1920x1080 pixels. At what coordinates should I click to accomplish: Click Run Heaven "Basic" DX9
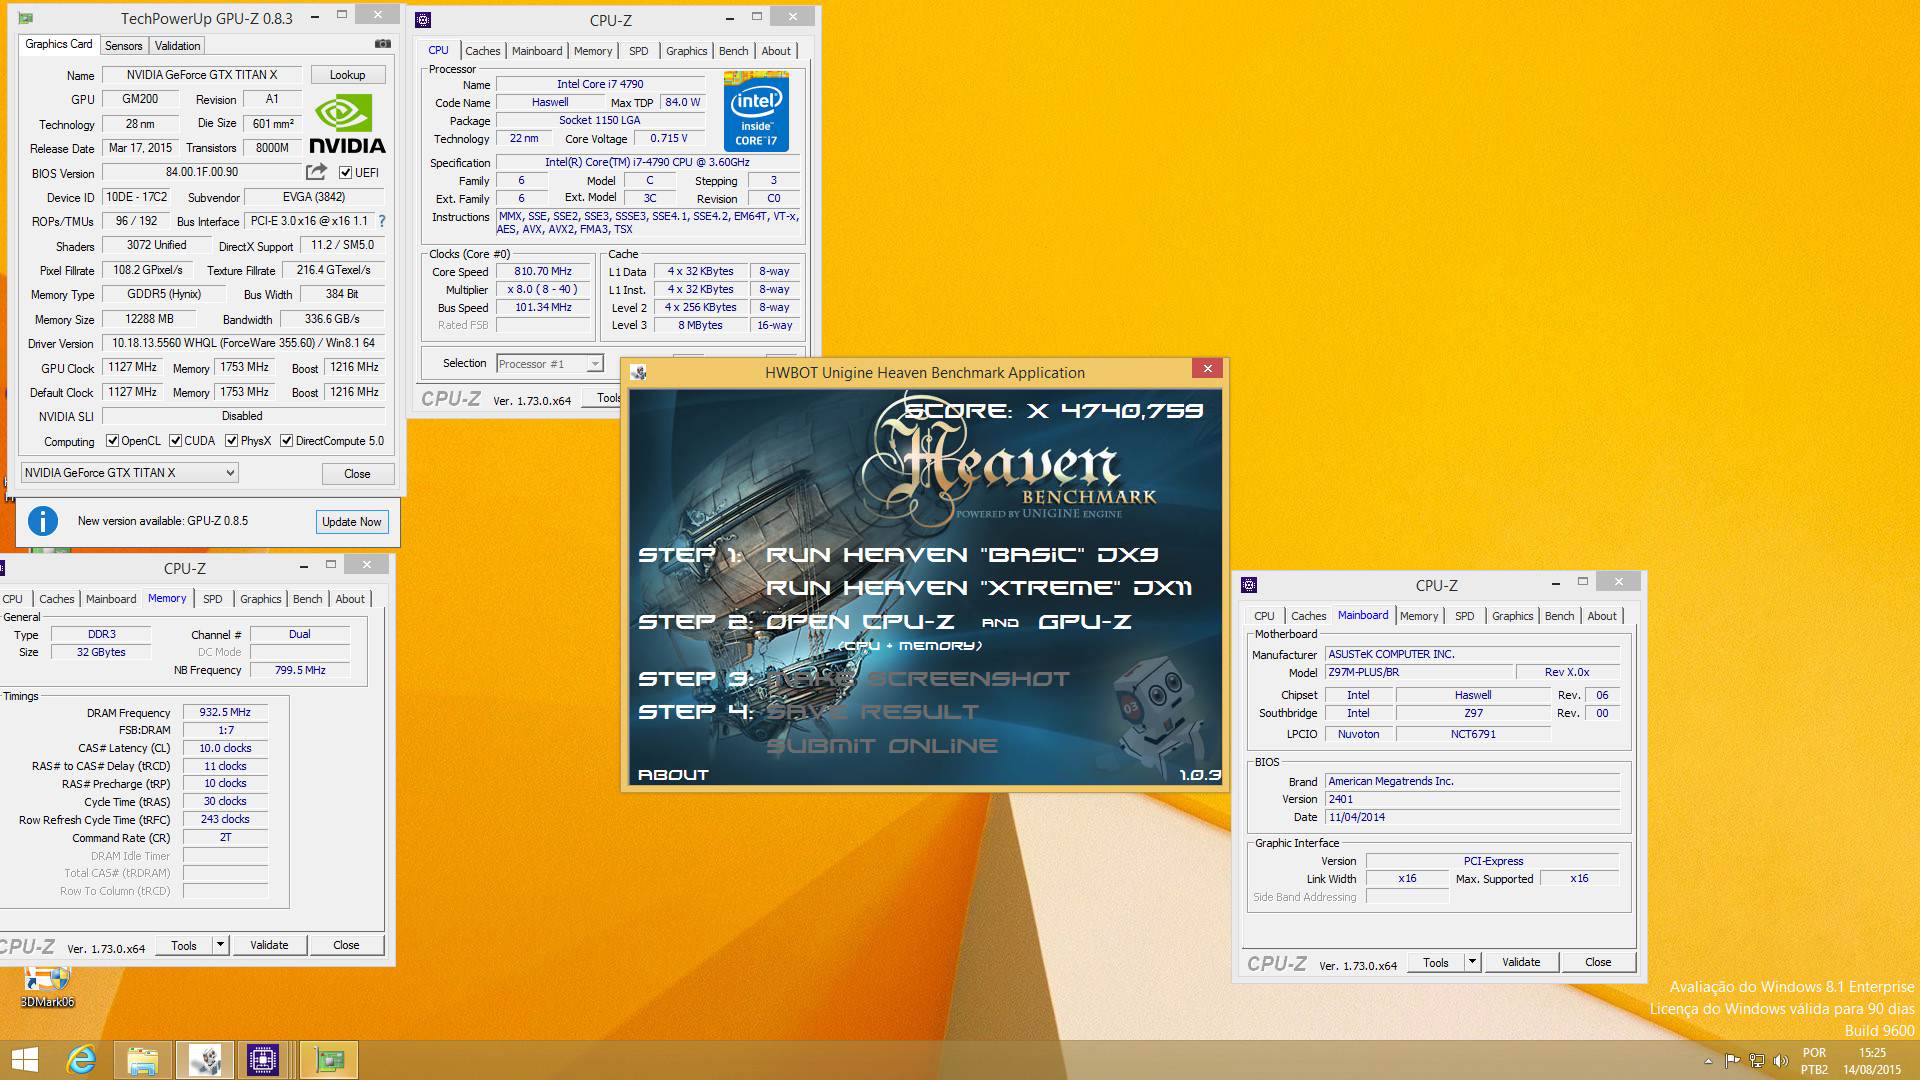click(962, 555)
